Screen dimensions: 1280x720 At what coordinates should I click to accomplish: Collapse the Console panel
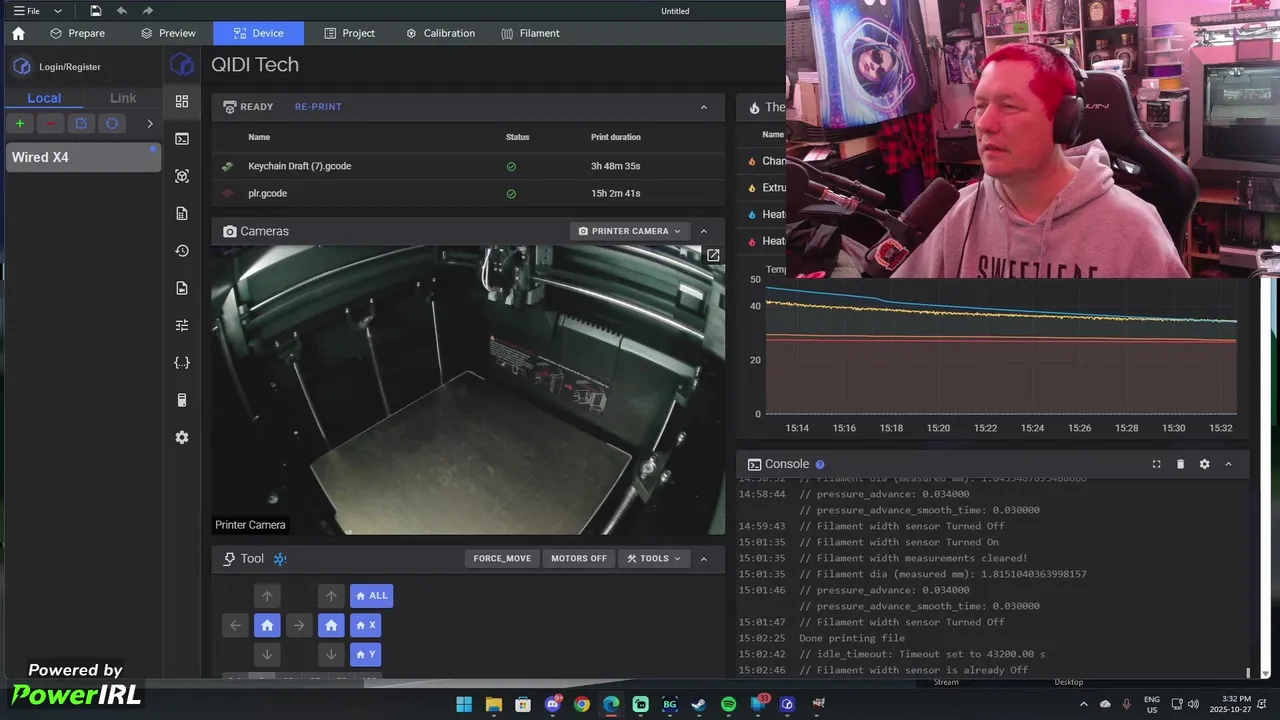click(1228, 464)
